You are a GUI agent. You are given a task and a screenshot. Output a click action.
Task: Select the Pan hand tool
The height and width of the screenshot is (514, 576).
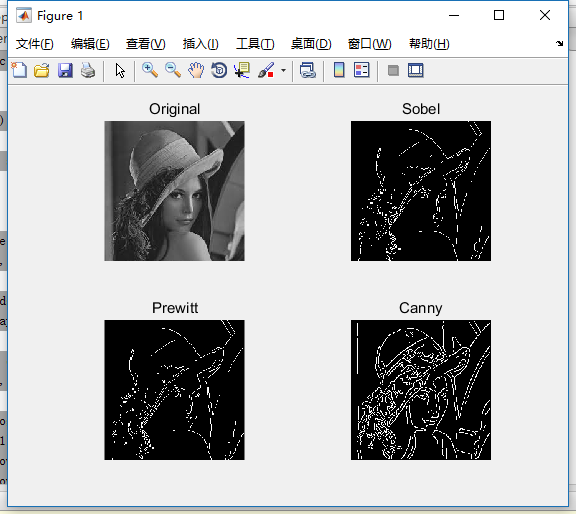click(x=196, y=70)
